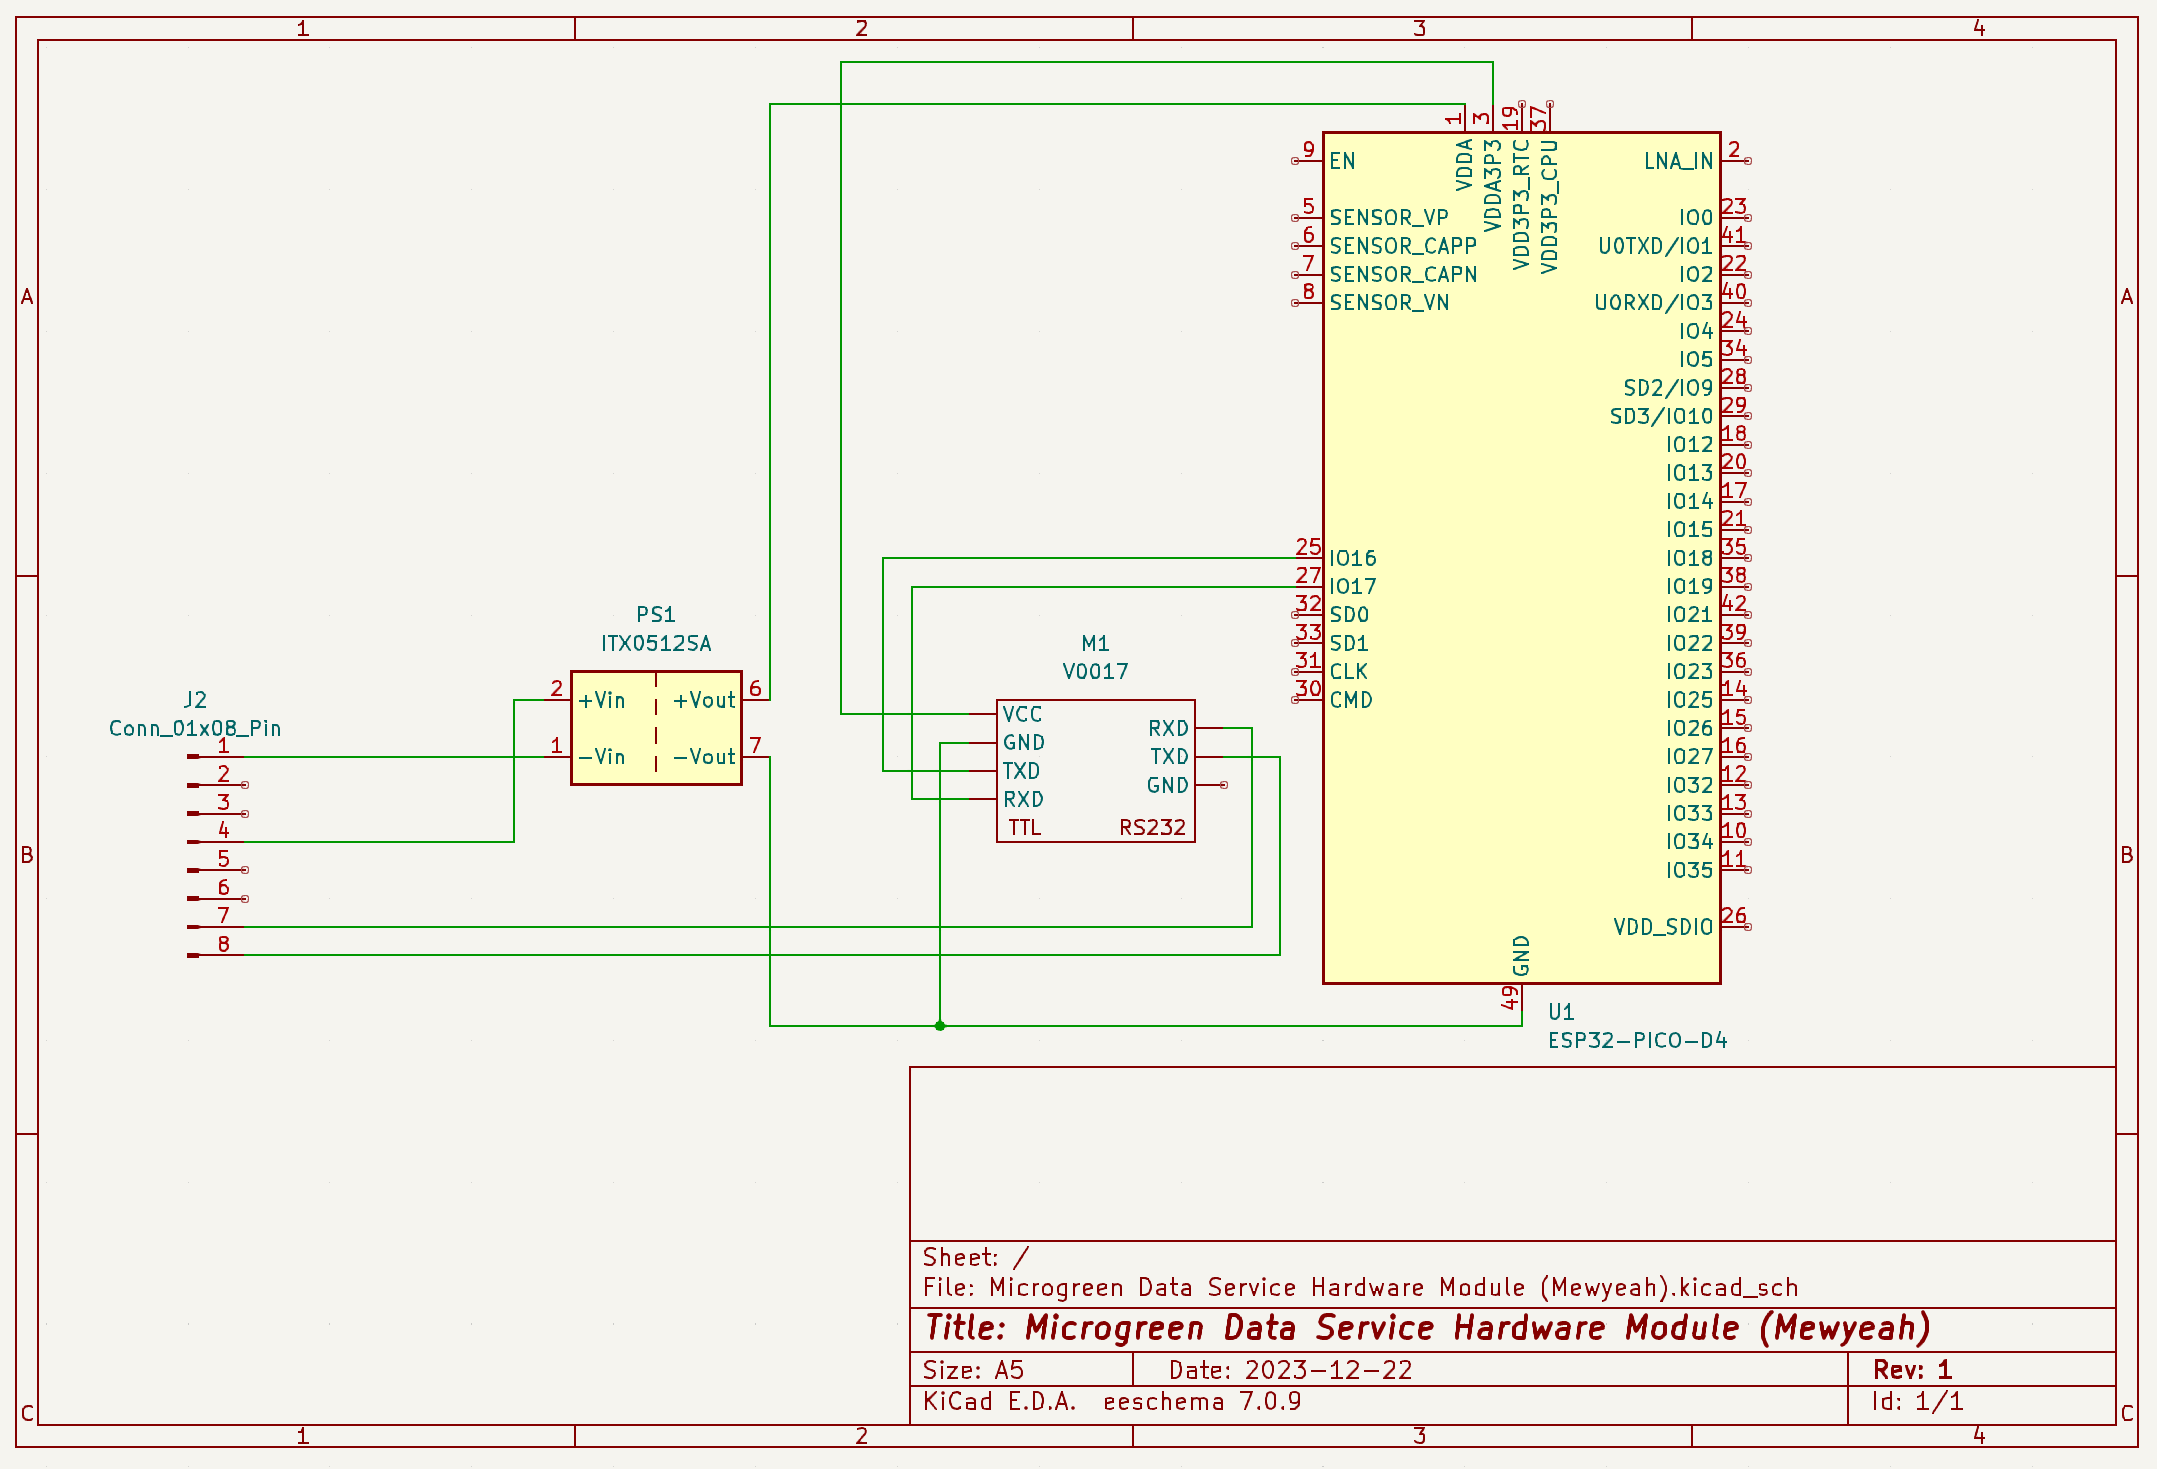Click the U0RXD/IO3 pin label
Screen dimensions: 2157x1469
1654,302
